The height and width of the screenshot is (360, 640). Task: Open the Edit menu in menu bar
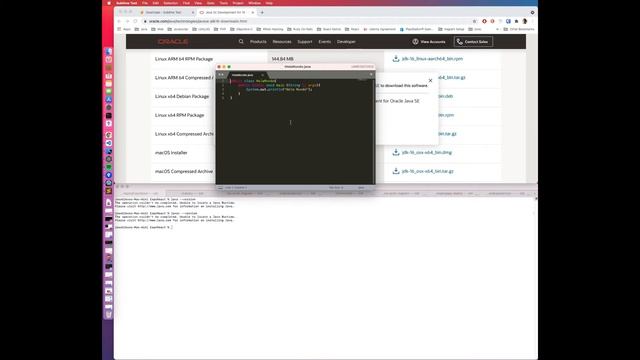[x=156, y=3]
